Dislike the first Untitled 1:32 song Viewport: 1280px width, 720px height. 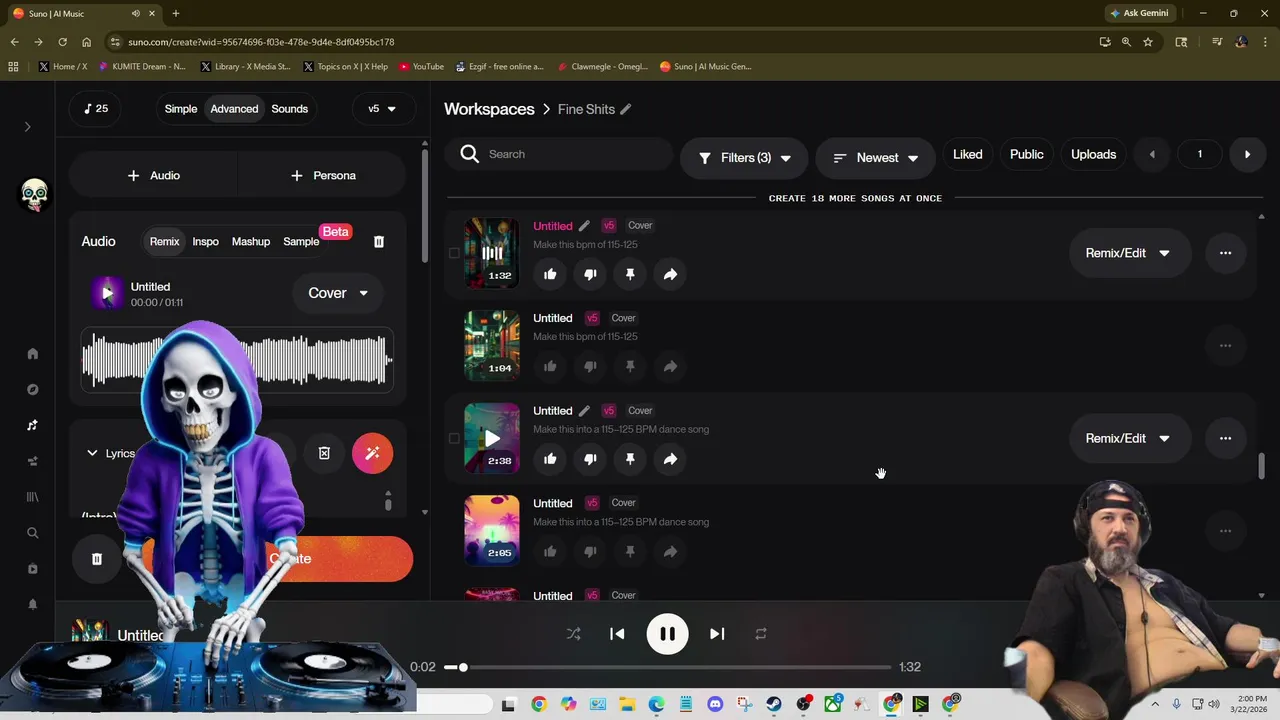pos(590,274)
